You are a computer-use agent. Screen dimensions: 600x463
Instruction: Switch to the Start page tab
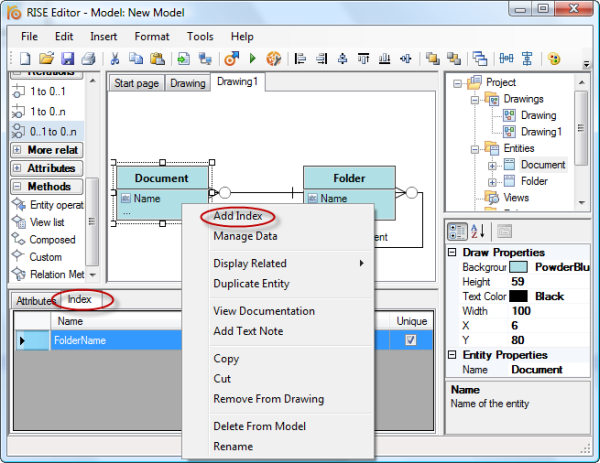[x=136, y=84]
